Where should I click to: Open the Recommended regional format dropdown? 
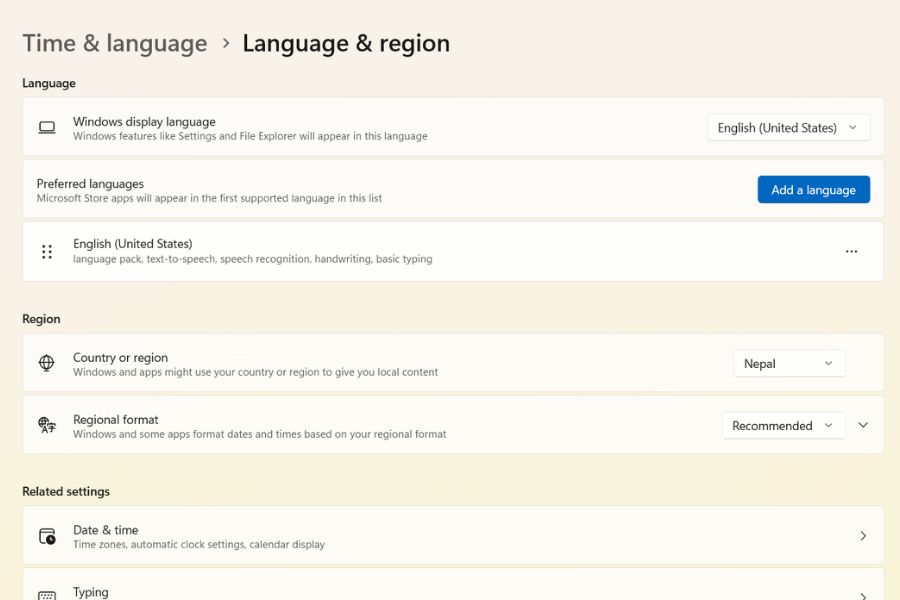pyautogui.click(x=783, y=426)
